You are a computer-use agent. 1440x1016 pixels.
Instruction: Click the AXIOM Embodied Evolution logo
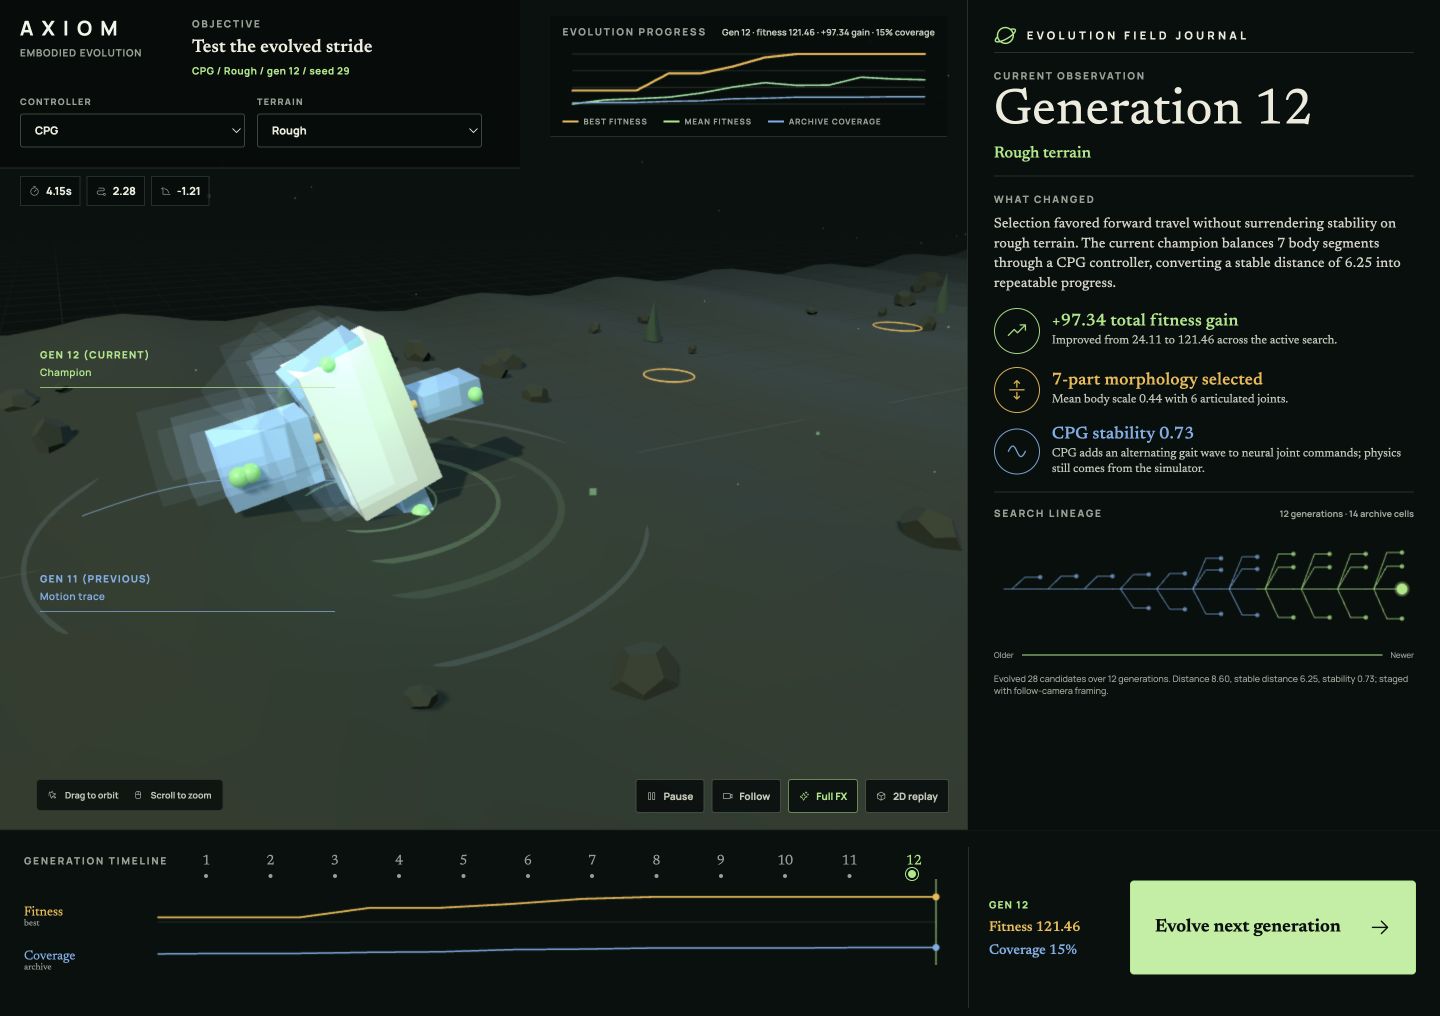(81, 38)
